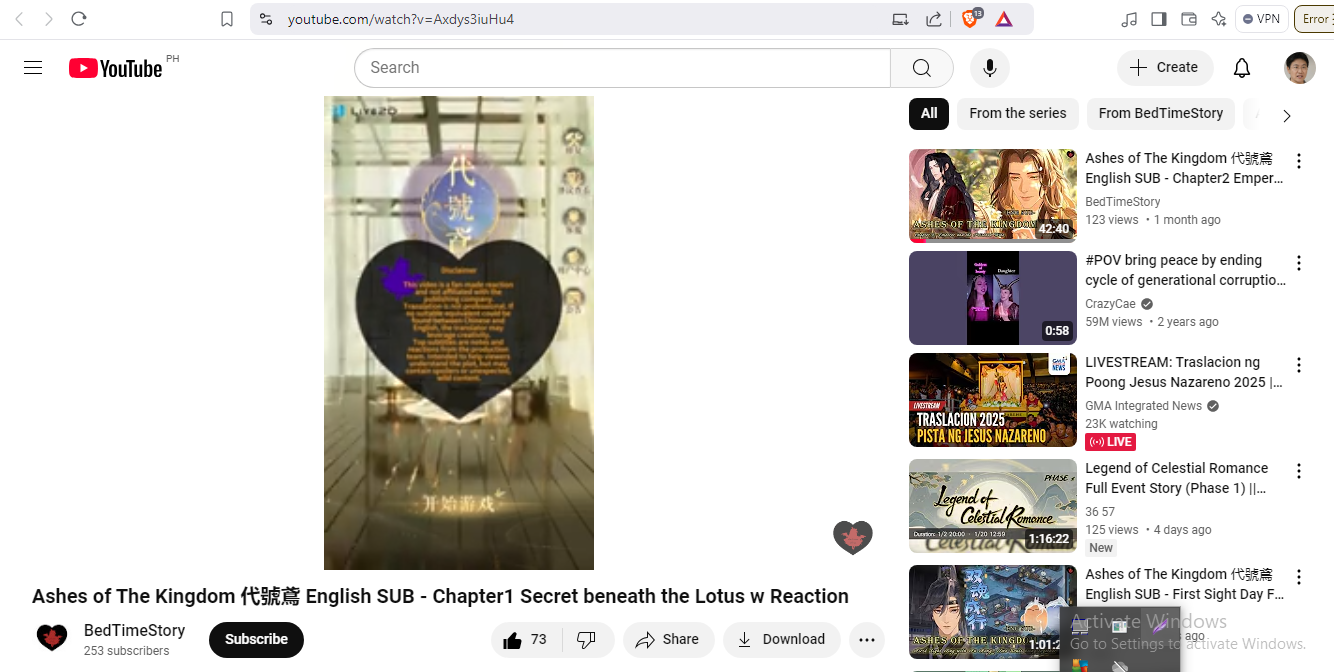
Task: Open Brave Shields lion icon
Action: 970,19
